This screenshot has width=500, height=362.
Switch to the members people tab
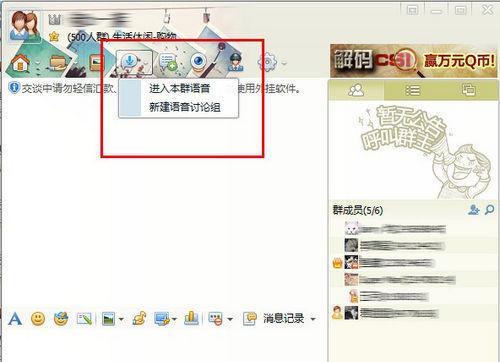pyautogui.click(x=356, y=90)
